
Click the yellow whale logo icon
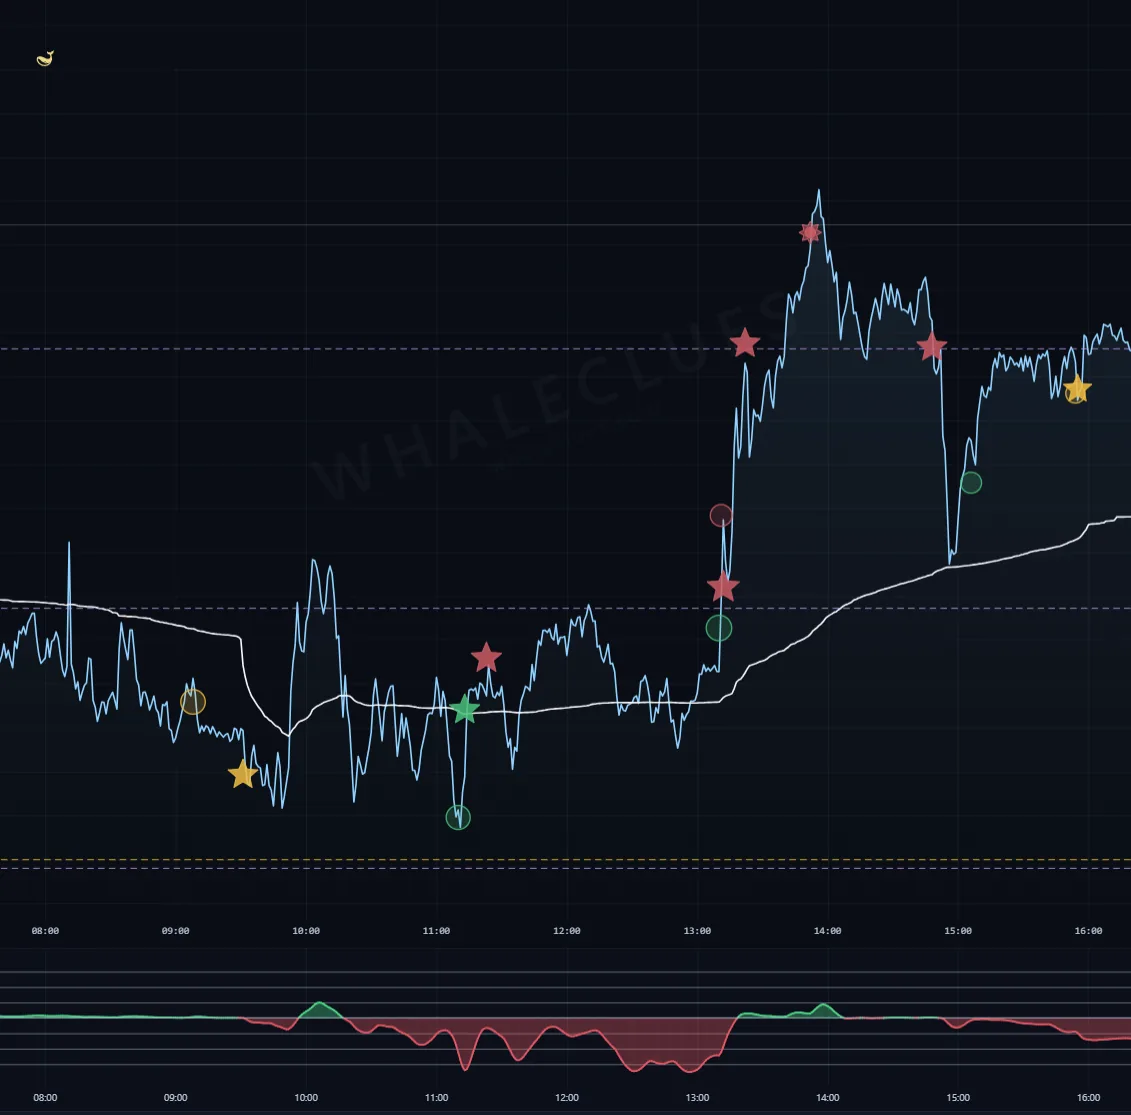(45, 58)
